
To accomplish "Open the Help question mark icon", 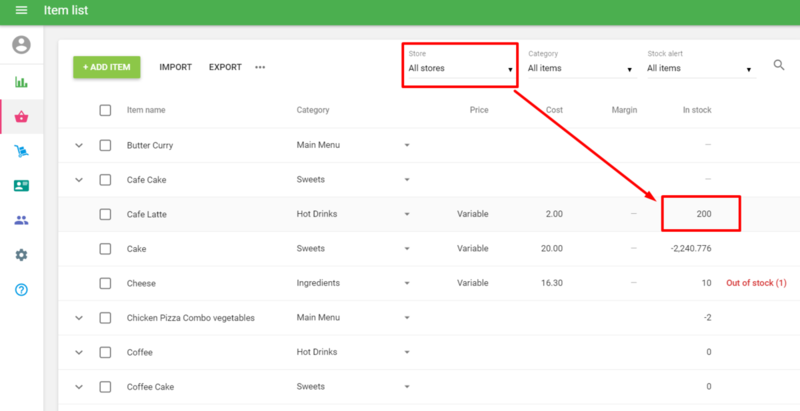I will 21,290.
